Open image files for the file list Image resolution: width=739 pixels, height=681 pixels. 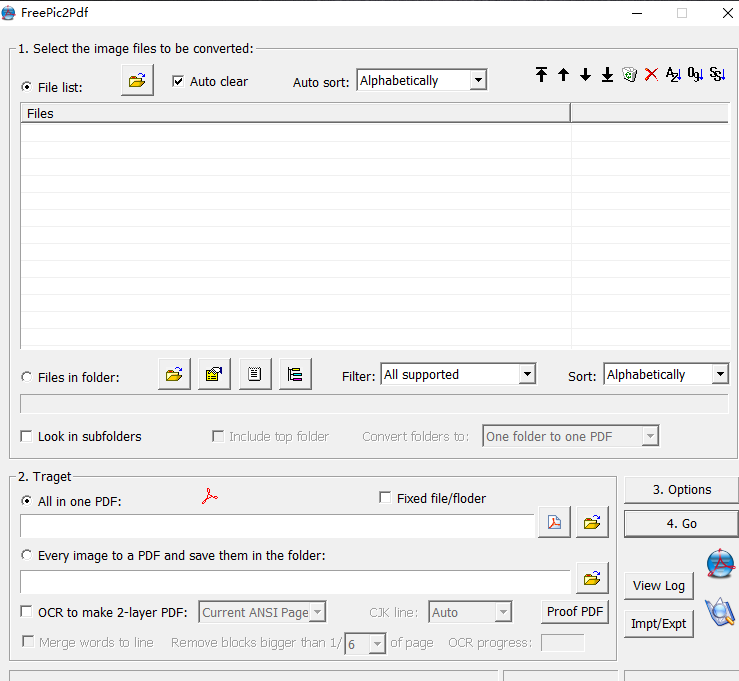(x=137, y=81)
